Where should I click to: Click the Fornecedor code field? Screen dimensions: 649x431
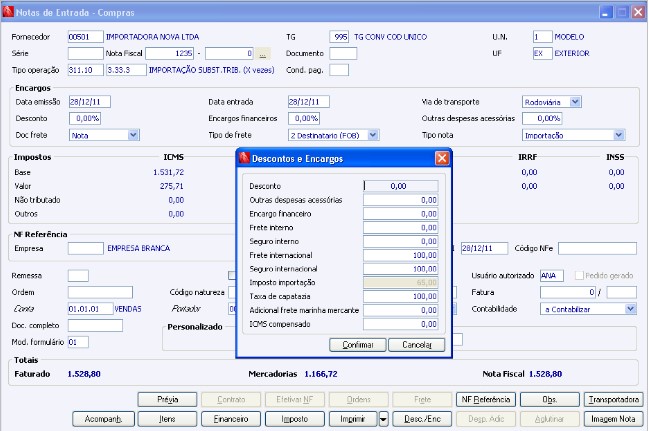point(85,37)
